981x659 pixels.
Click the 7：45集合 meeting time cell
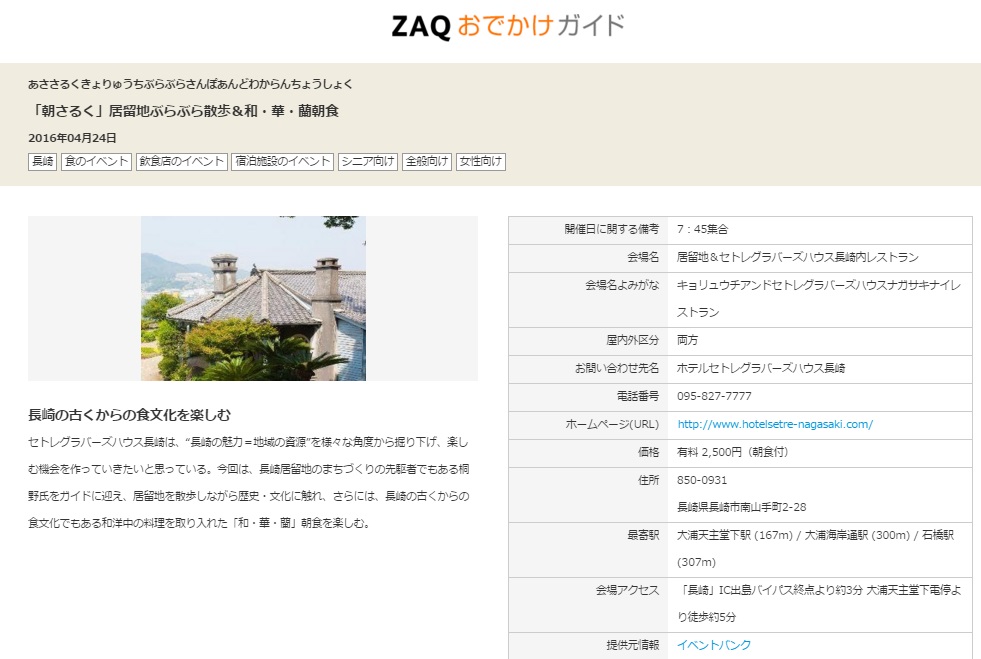(x=702, y=229)
